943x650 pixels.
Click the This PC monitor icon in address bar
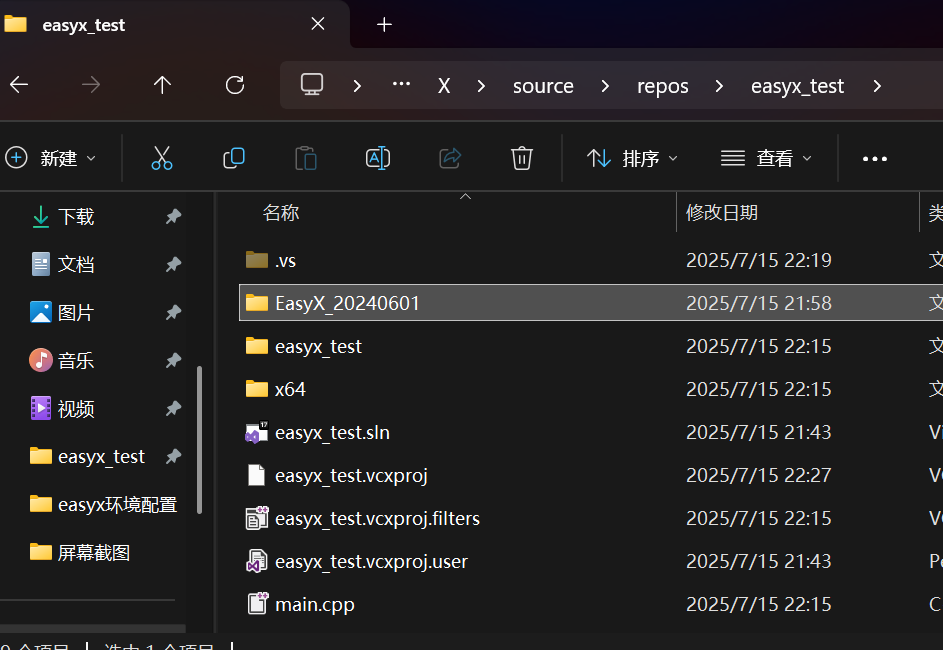[312, 85]
